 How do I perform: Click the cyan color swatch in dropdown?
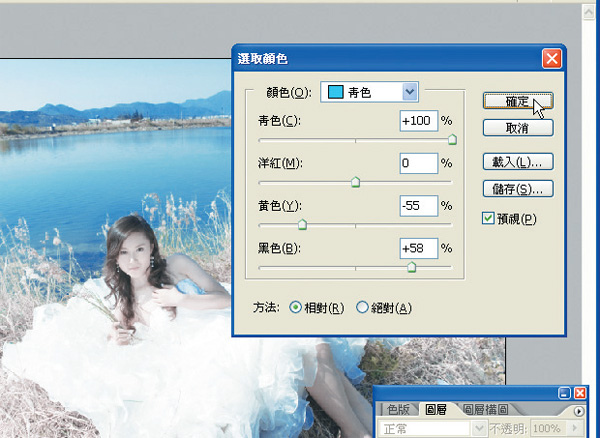pos(335,92)
